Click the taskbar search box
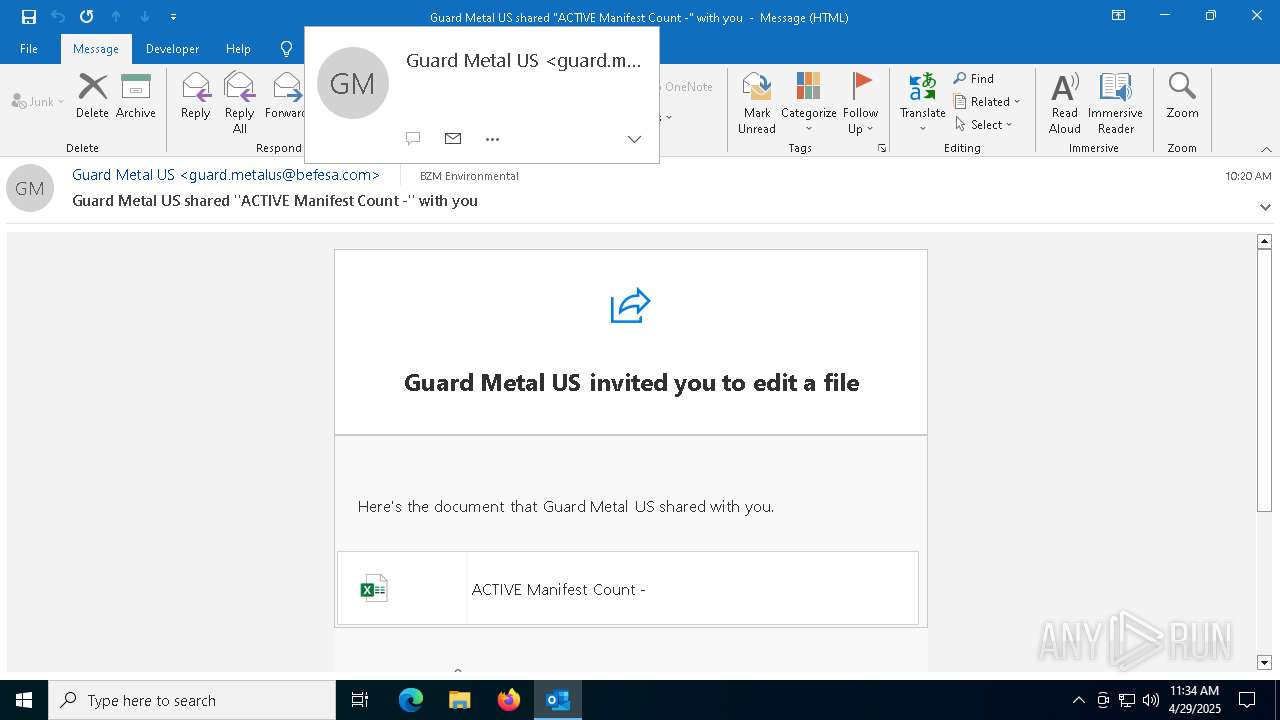 (192, 700)
